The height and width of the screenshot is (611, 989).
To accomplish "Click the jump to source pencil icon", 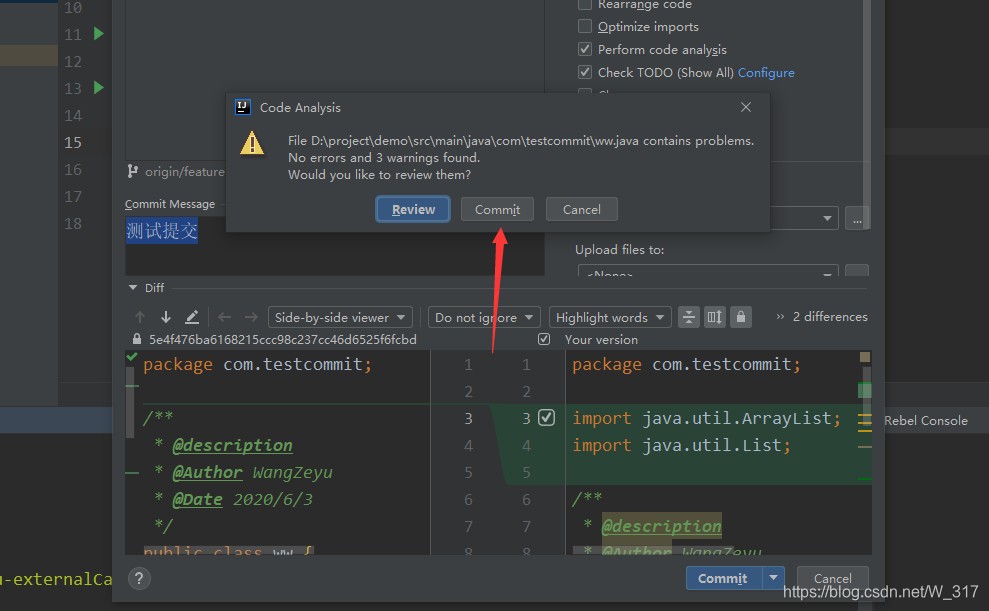I will (x=192, y=317).
